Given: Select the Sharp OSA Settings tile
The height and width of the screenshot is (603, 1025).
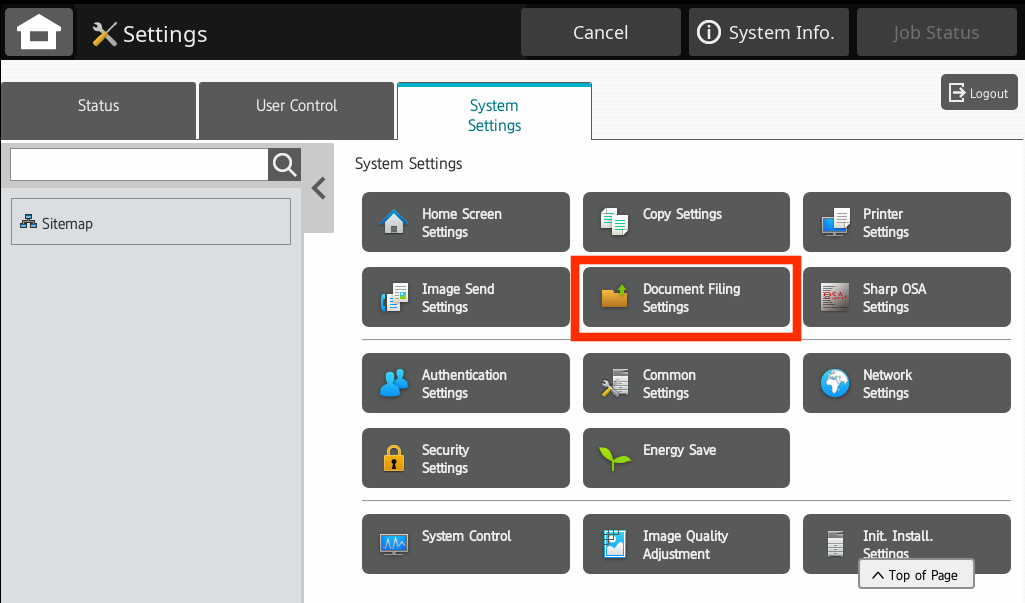Looking at the screenshot, I should pos(906,297).
